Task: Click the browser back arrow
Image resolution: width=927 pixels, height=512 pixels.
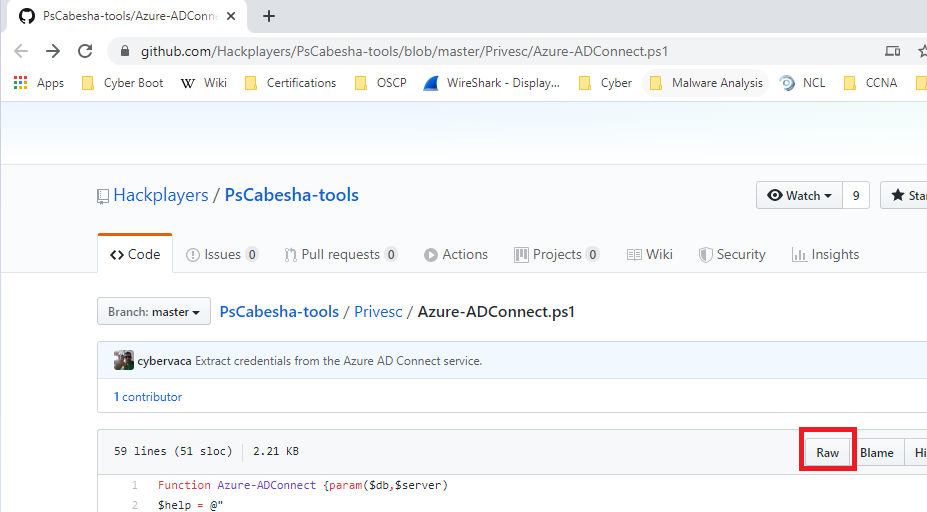Action: click(21, 51)
